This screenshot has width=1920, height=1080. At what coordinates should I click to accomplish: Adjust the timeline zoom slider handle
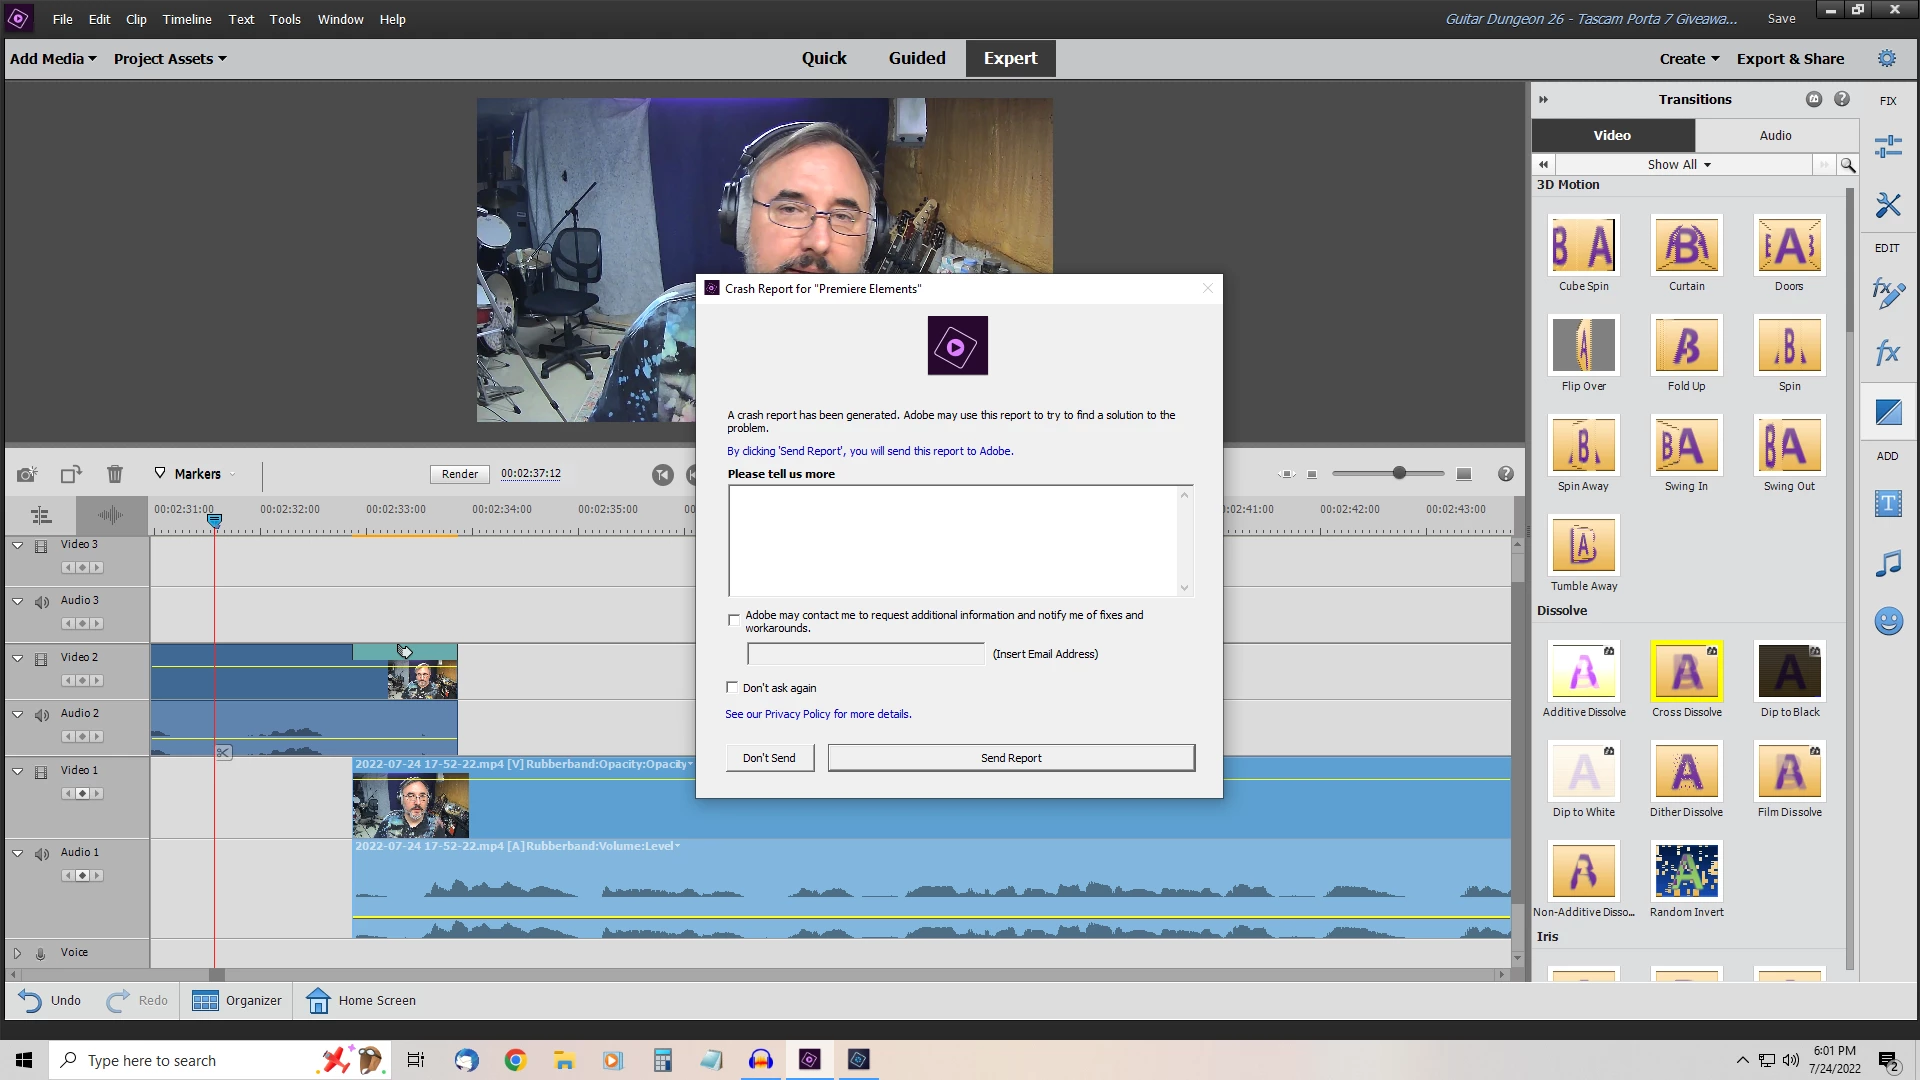coord(1399,473)
